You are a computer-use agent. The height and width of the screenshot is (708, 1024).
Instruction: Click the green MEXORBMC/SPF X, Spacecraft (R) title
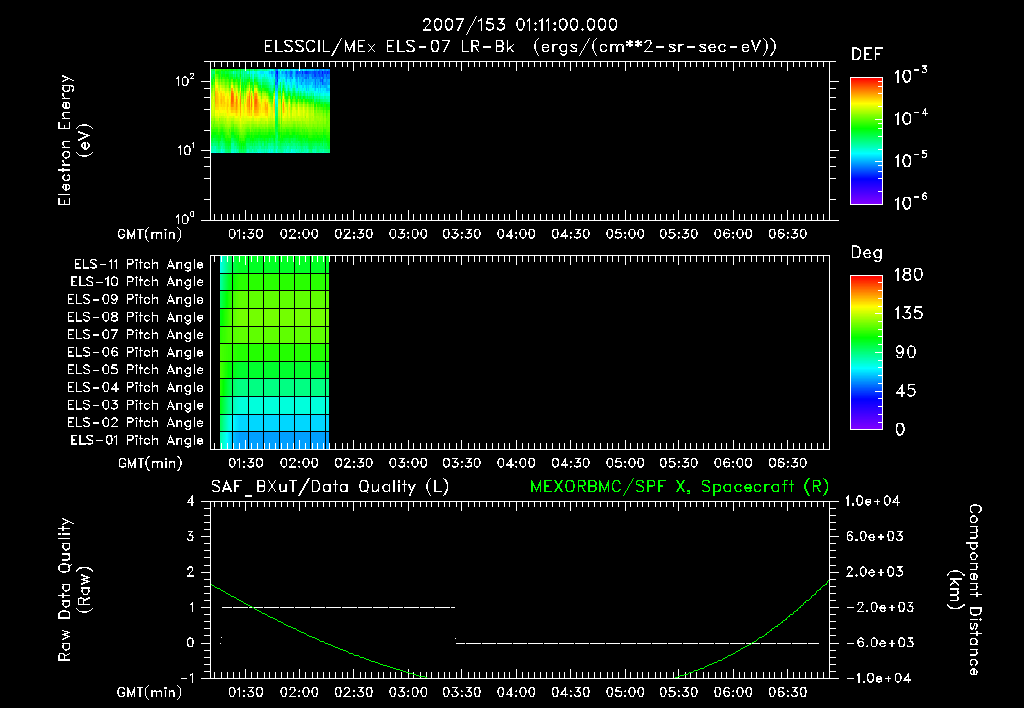tap(679, 487)
